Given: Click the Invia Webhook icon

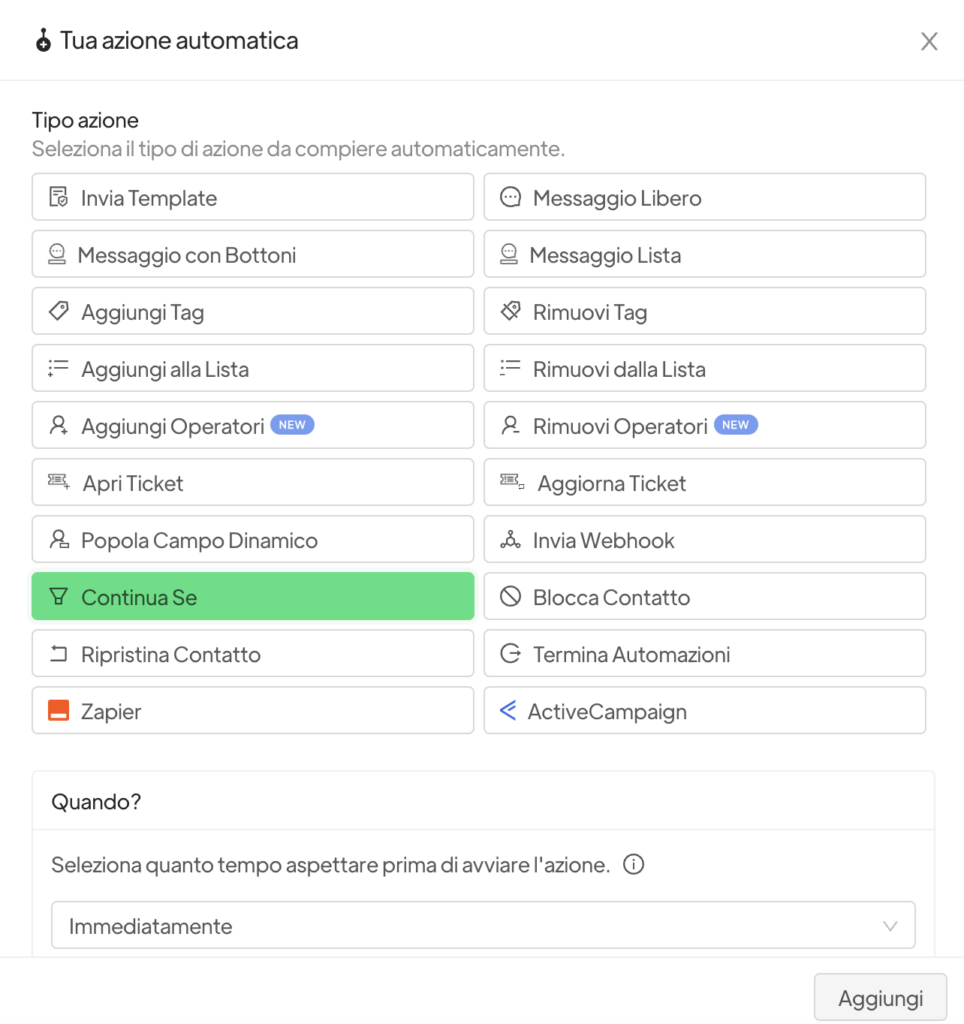Looking at the screenshot, I should (510, 540).
